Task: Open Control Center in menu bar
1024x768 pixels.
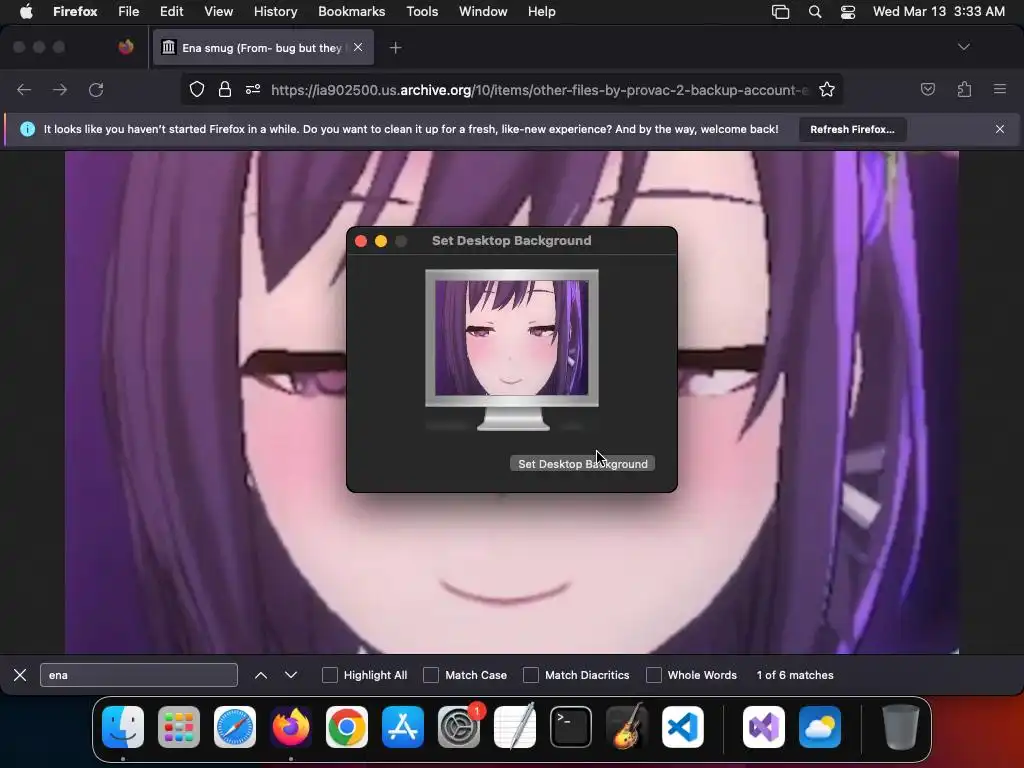Action: click(x=848, y=12)
